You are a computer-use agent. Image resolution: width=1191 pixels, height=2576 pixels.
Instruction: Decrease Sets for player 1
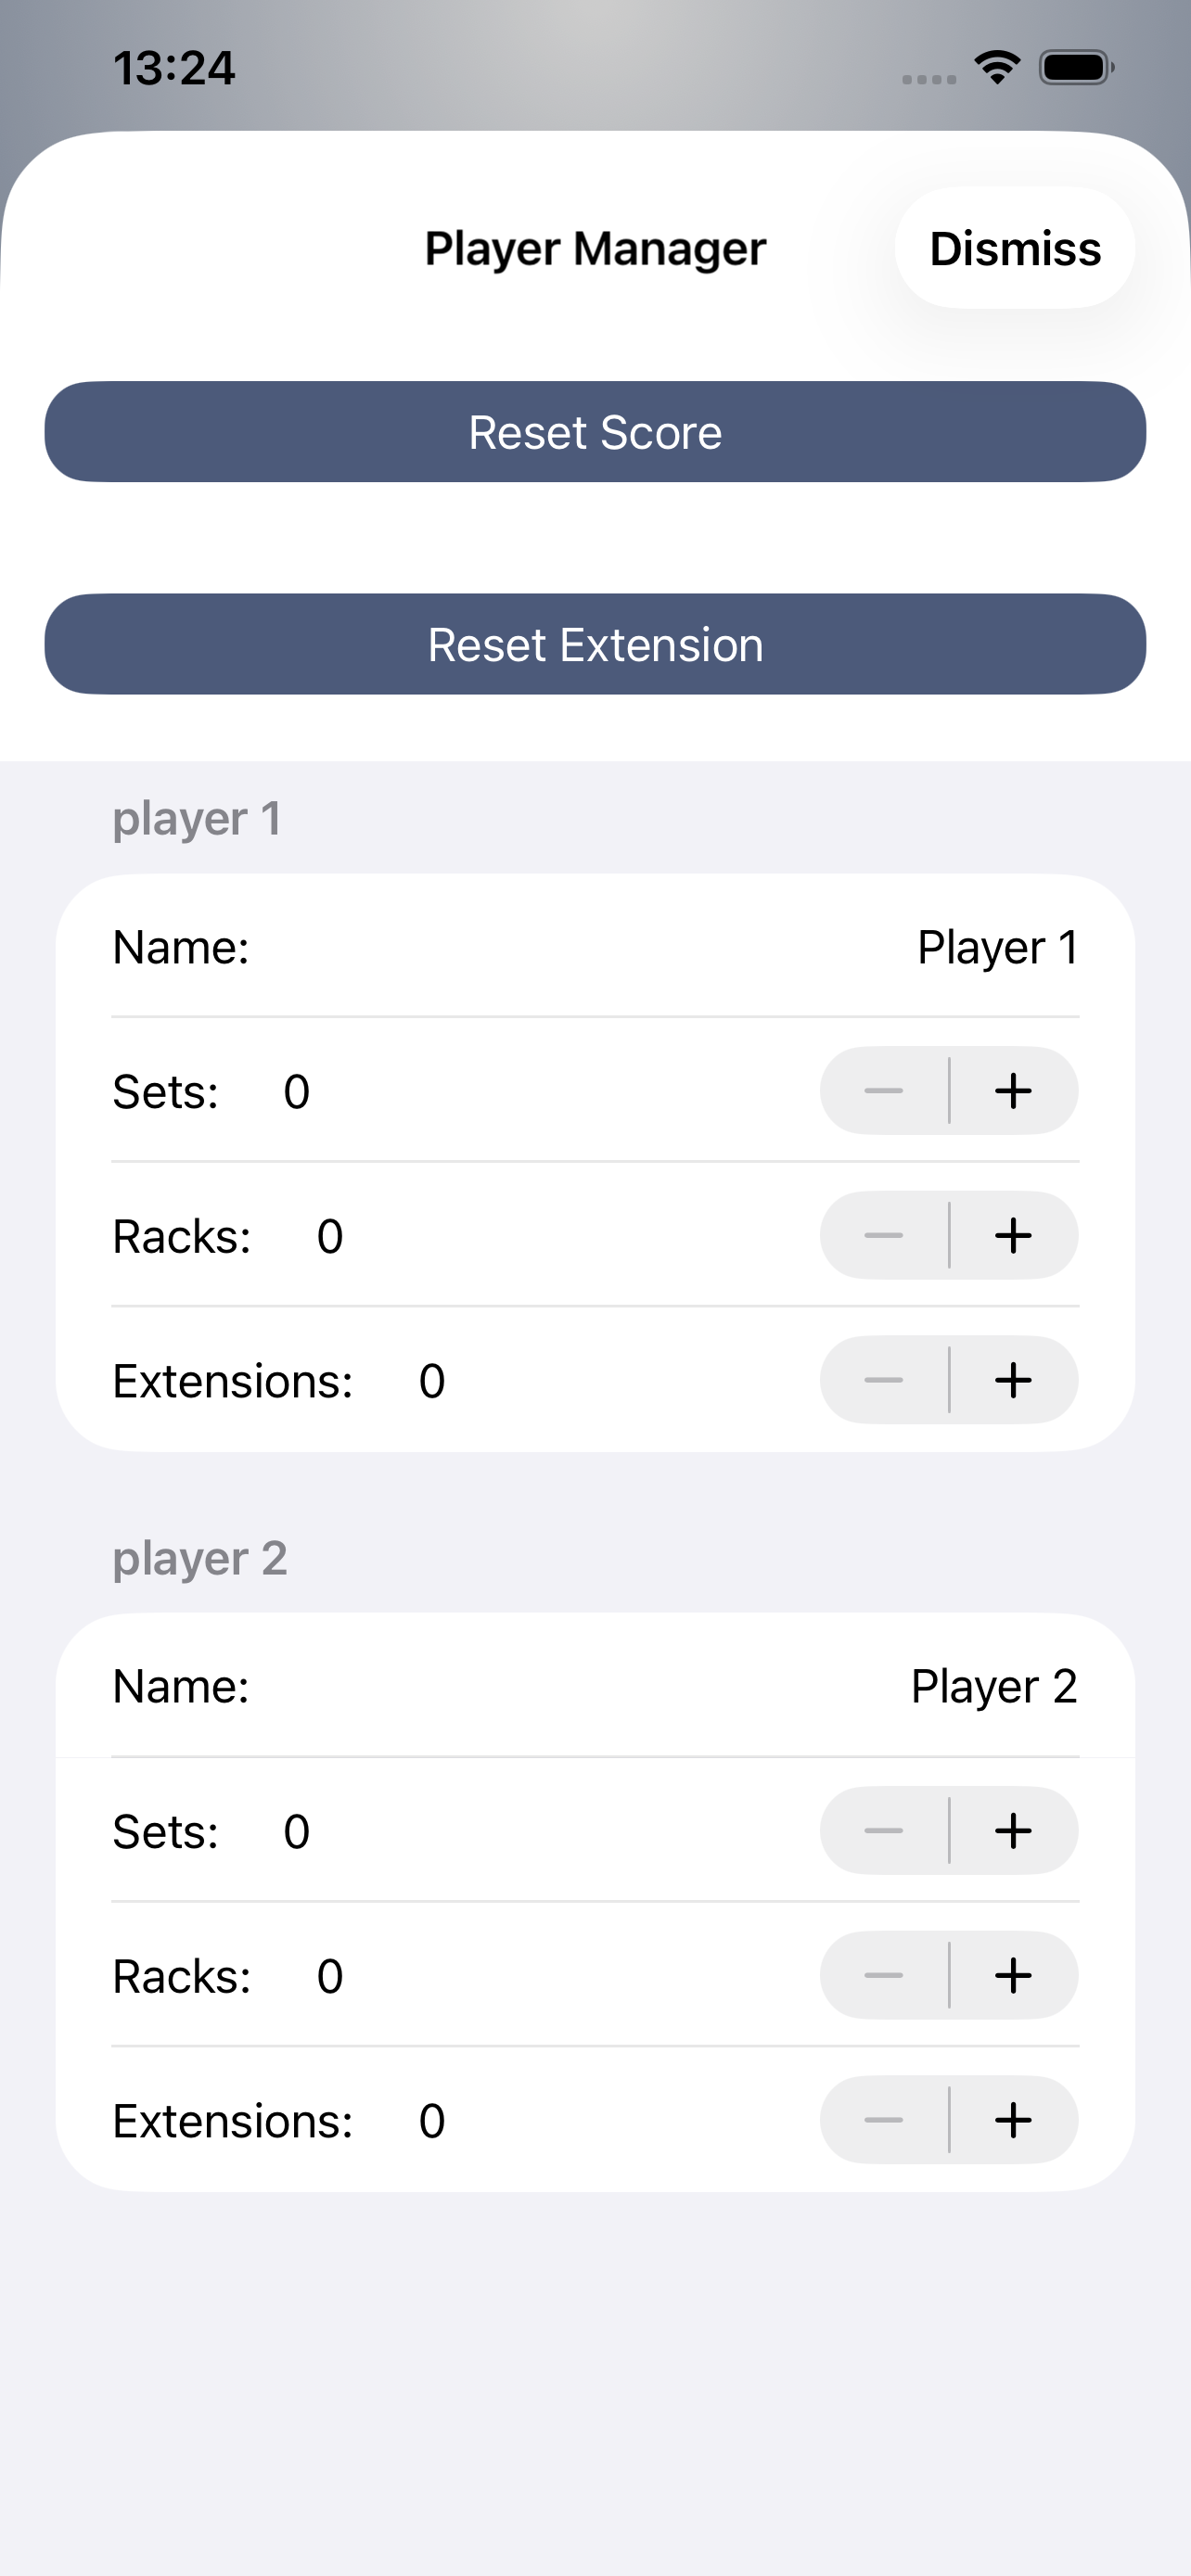point(884,1090)
